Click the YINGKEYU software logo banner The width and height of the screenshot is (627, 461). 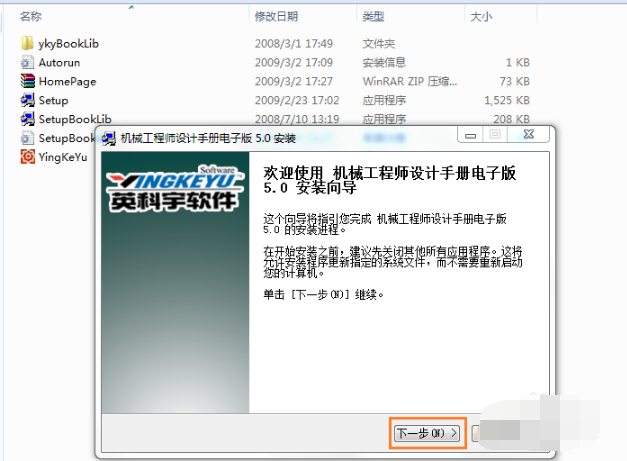click(x=175, y=188)
